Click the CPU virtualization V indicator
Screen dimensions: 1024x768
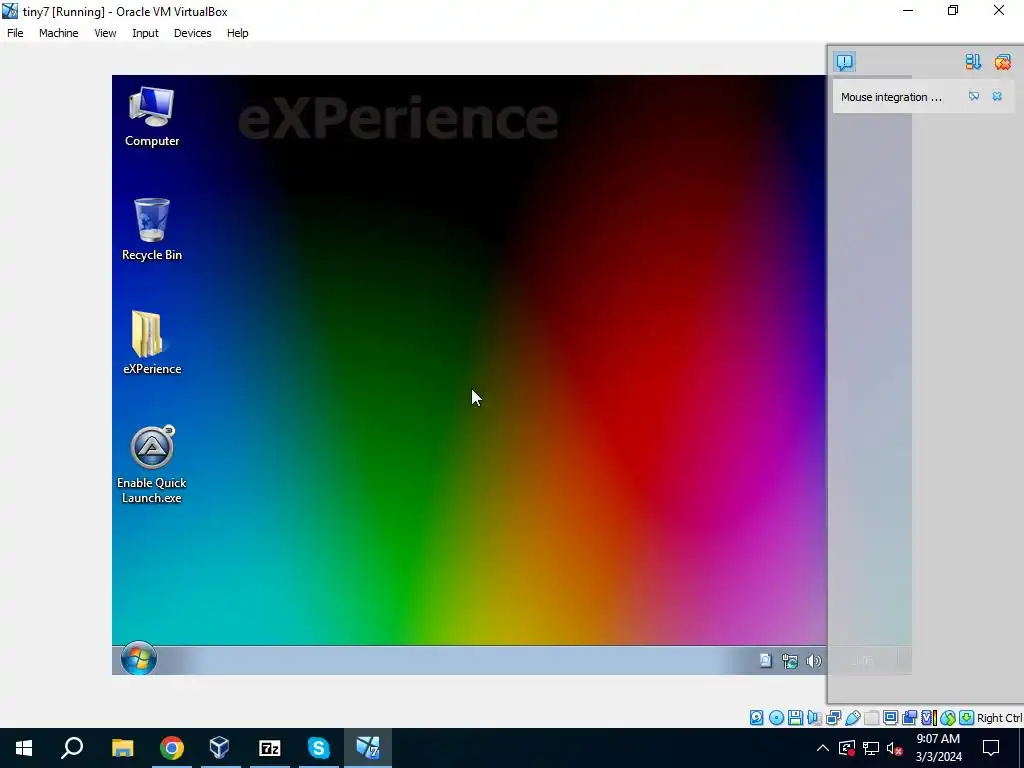click(x=929, y=718)
